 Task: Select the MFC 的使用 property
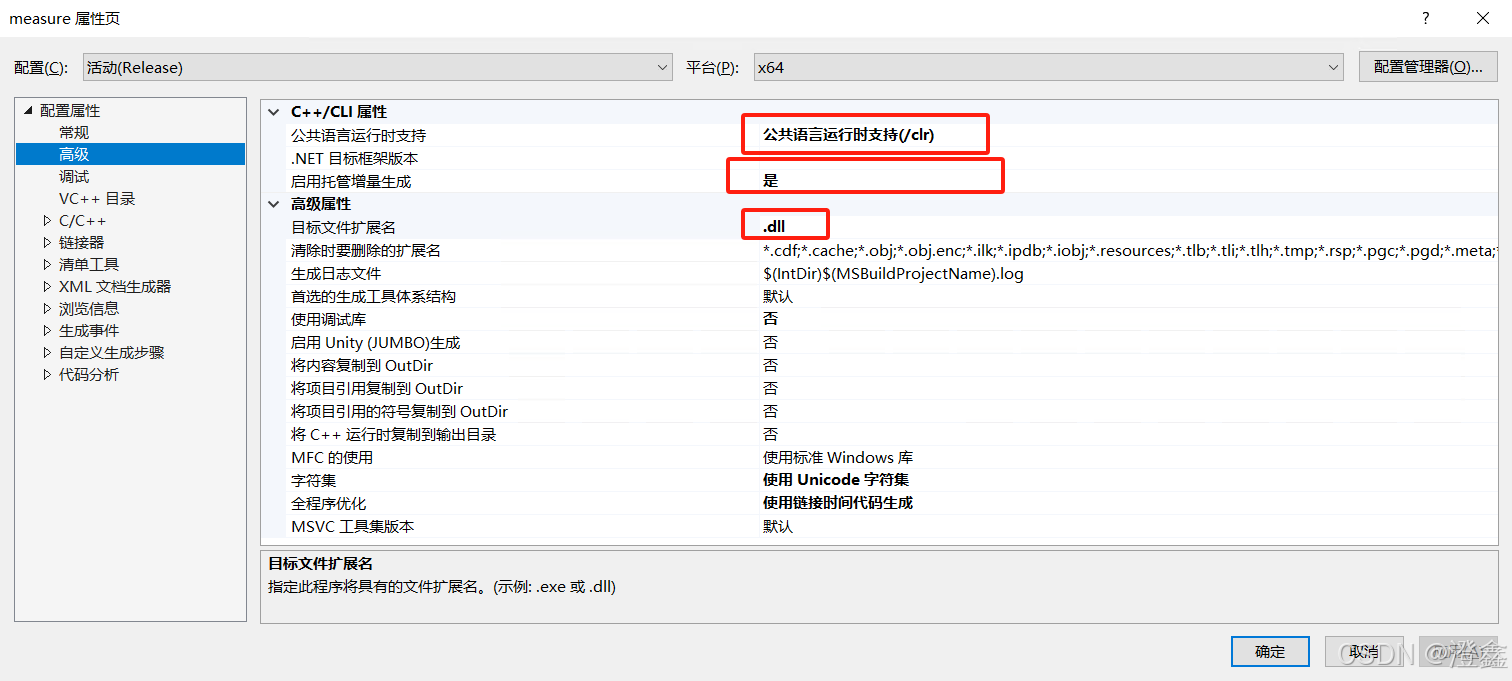click(x=332, y=457)
